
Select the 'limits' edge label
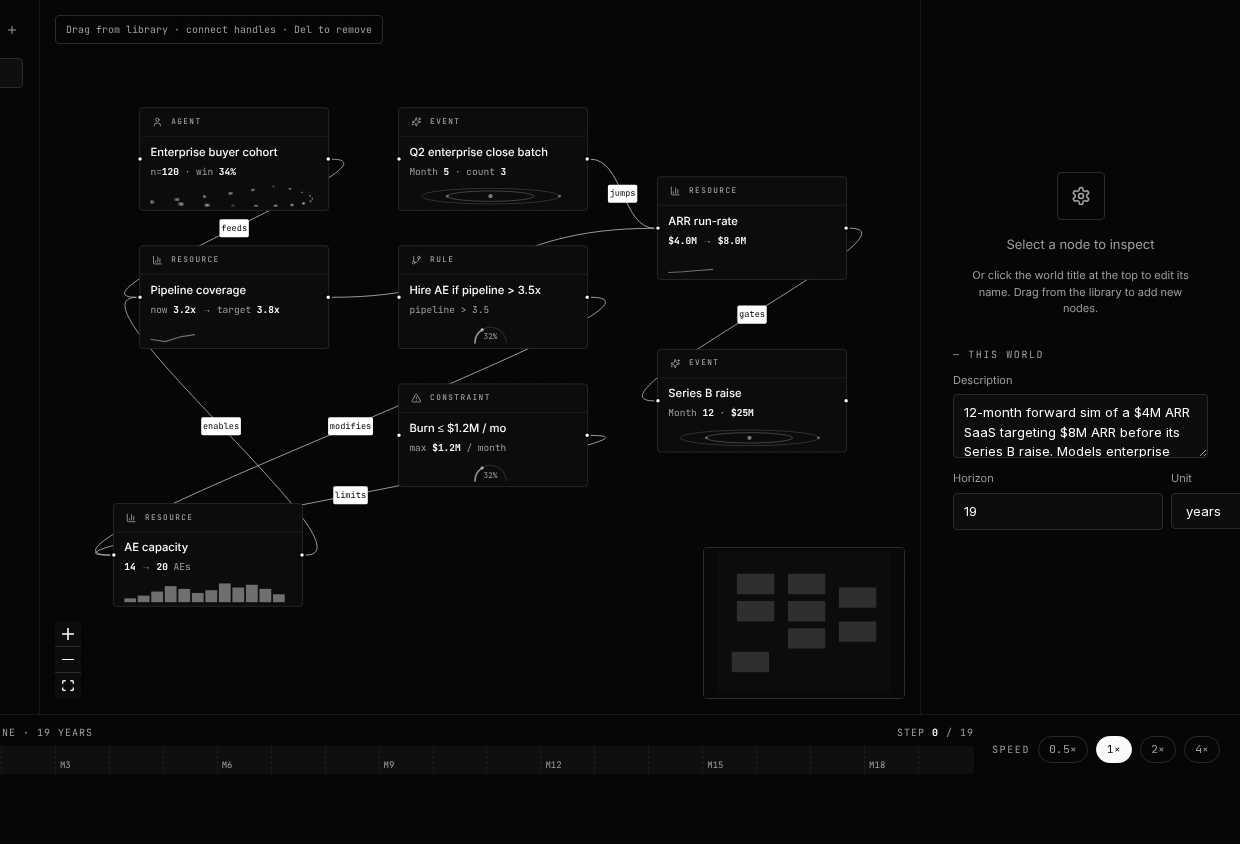(350, 495)
